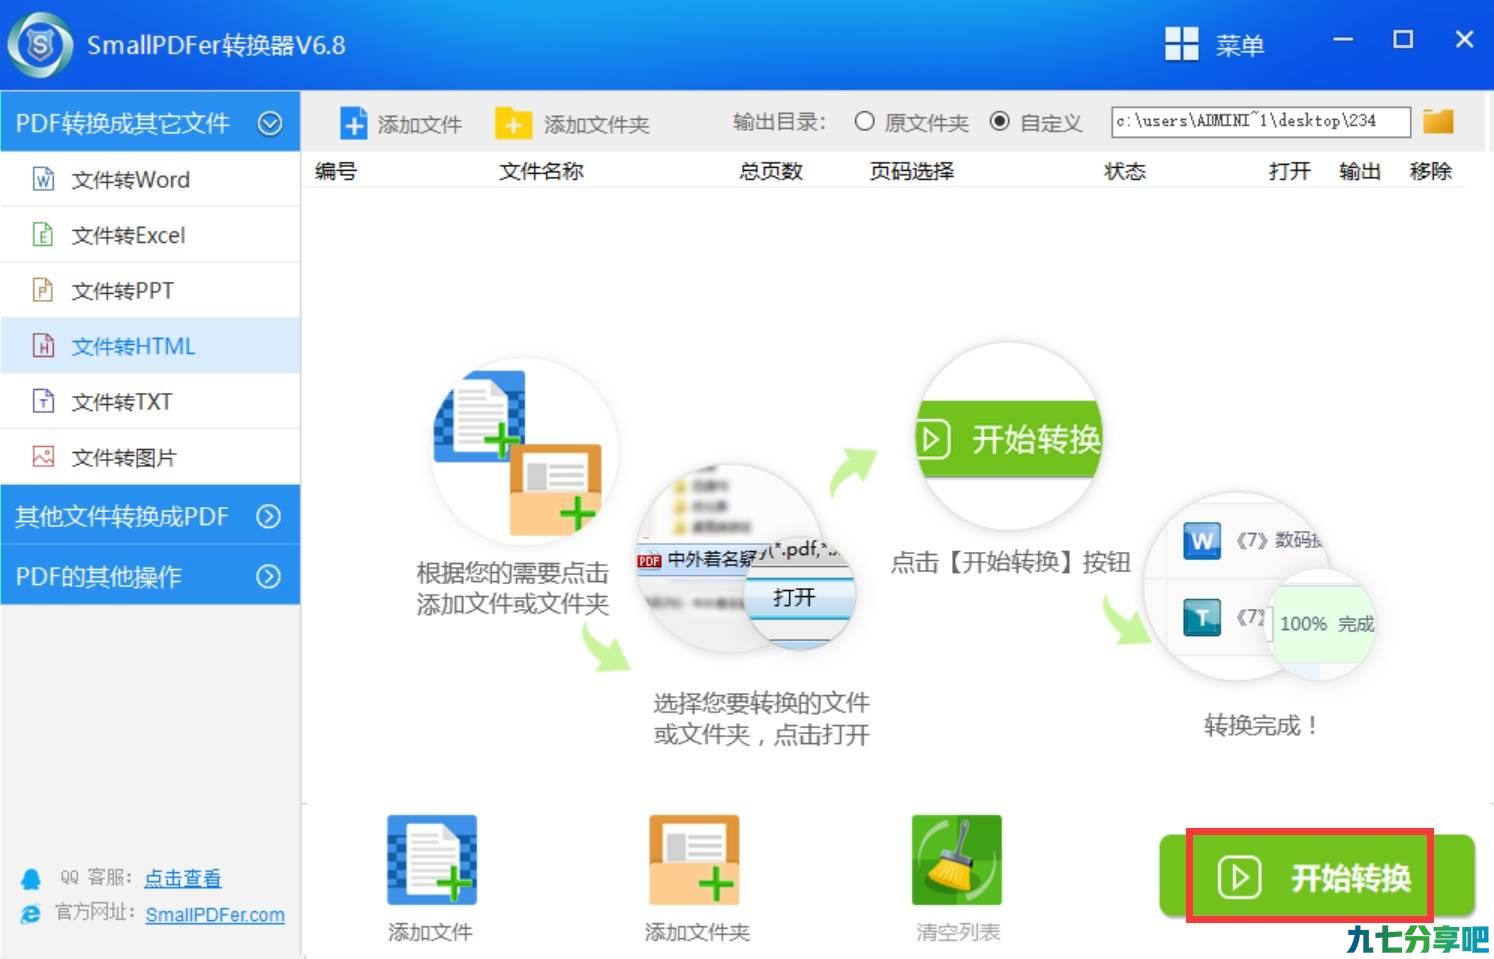Minimize the SmallPDFer window

coord(1343,40)
